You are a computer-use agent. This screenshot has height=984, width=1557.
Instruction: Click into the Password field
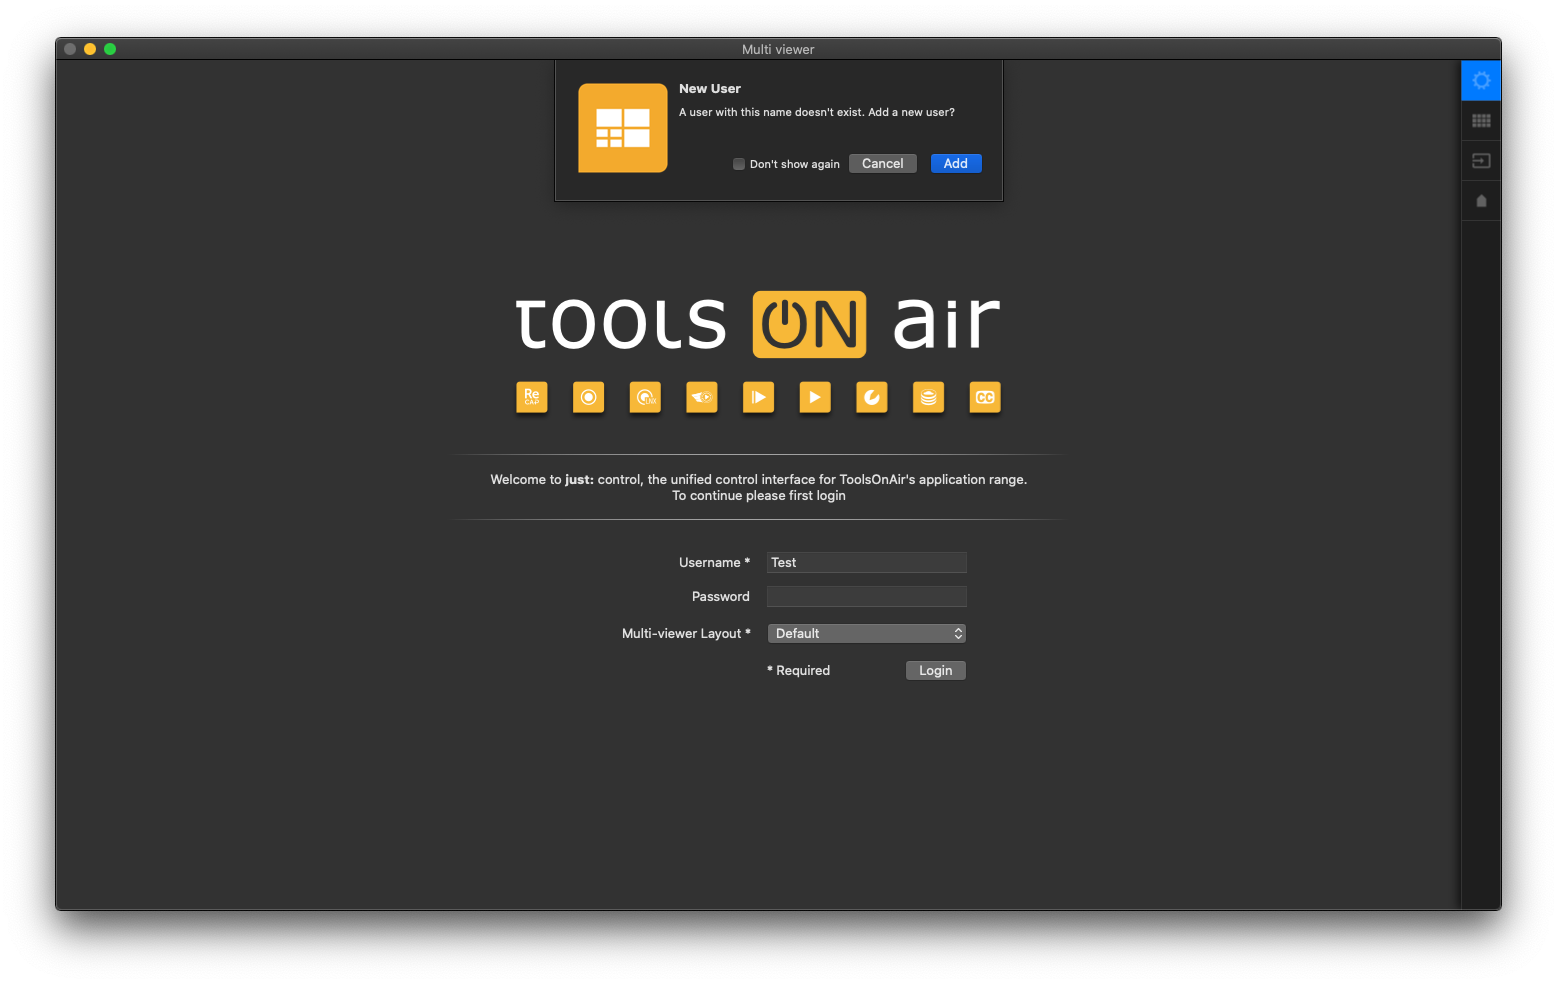867,596
